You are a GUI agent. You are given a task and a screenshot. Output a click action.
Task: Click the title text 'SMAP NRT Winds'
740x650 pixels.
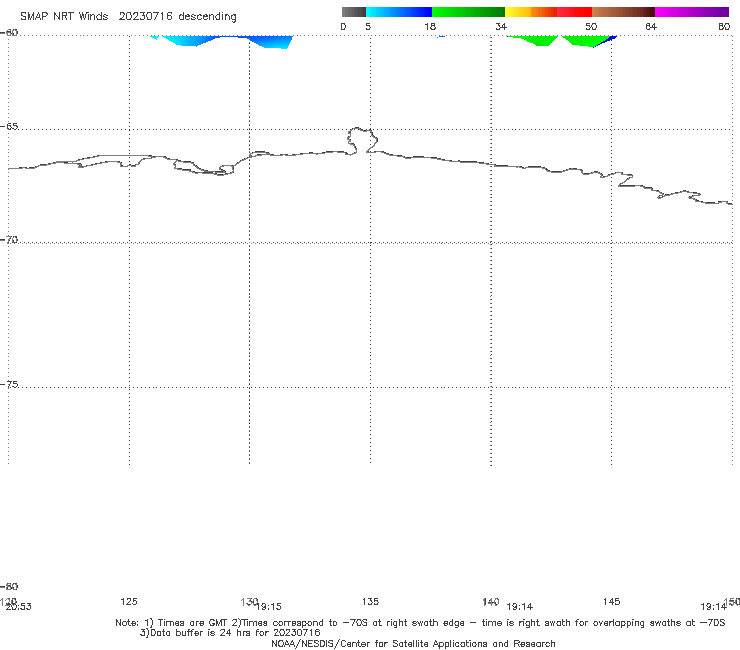tap(64, 16)
